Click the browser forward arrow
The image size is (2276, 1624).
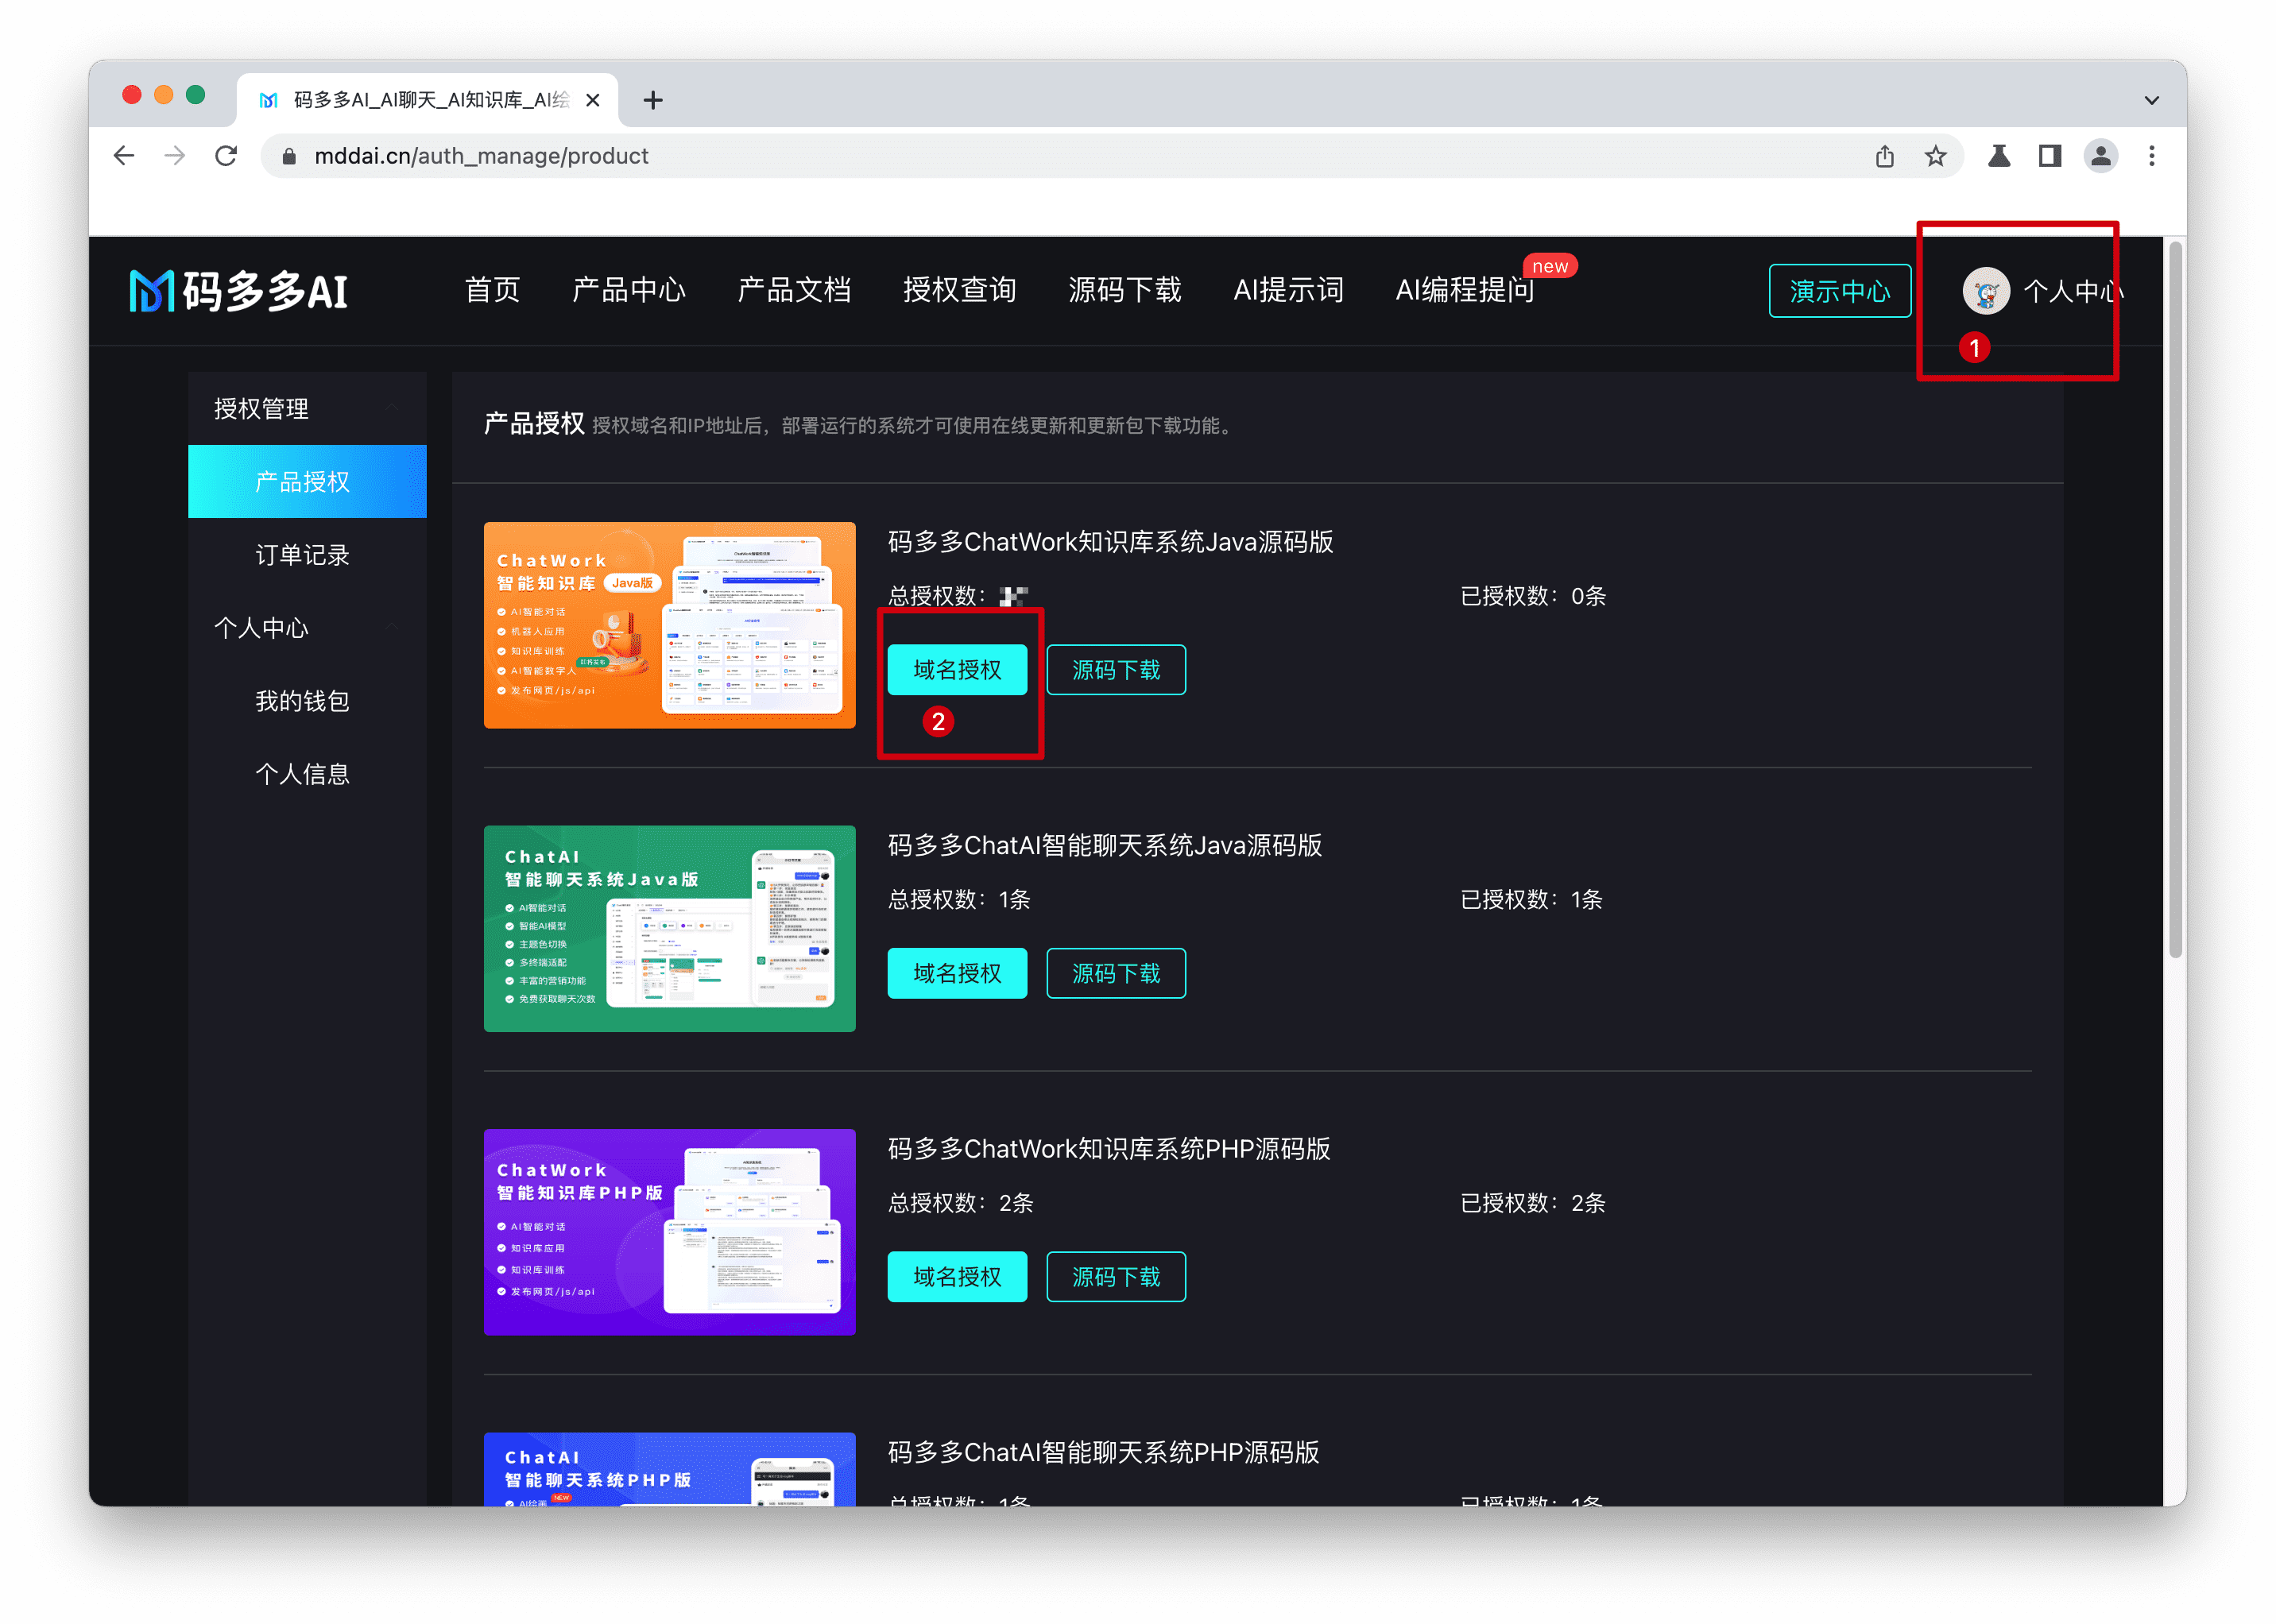175,156
